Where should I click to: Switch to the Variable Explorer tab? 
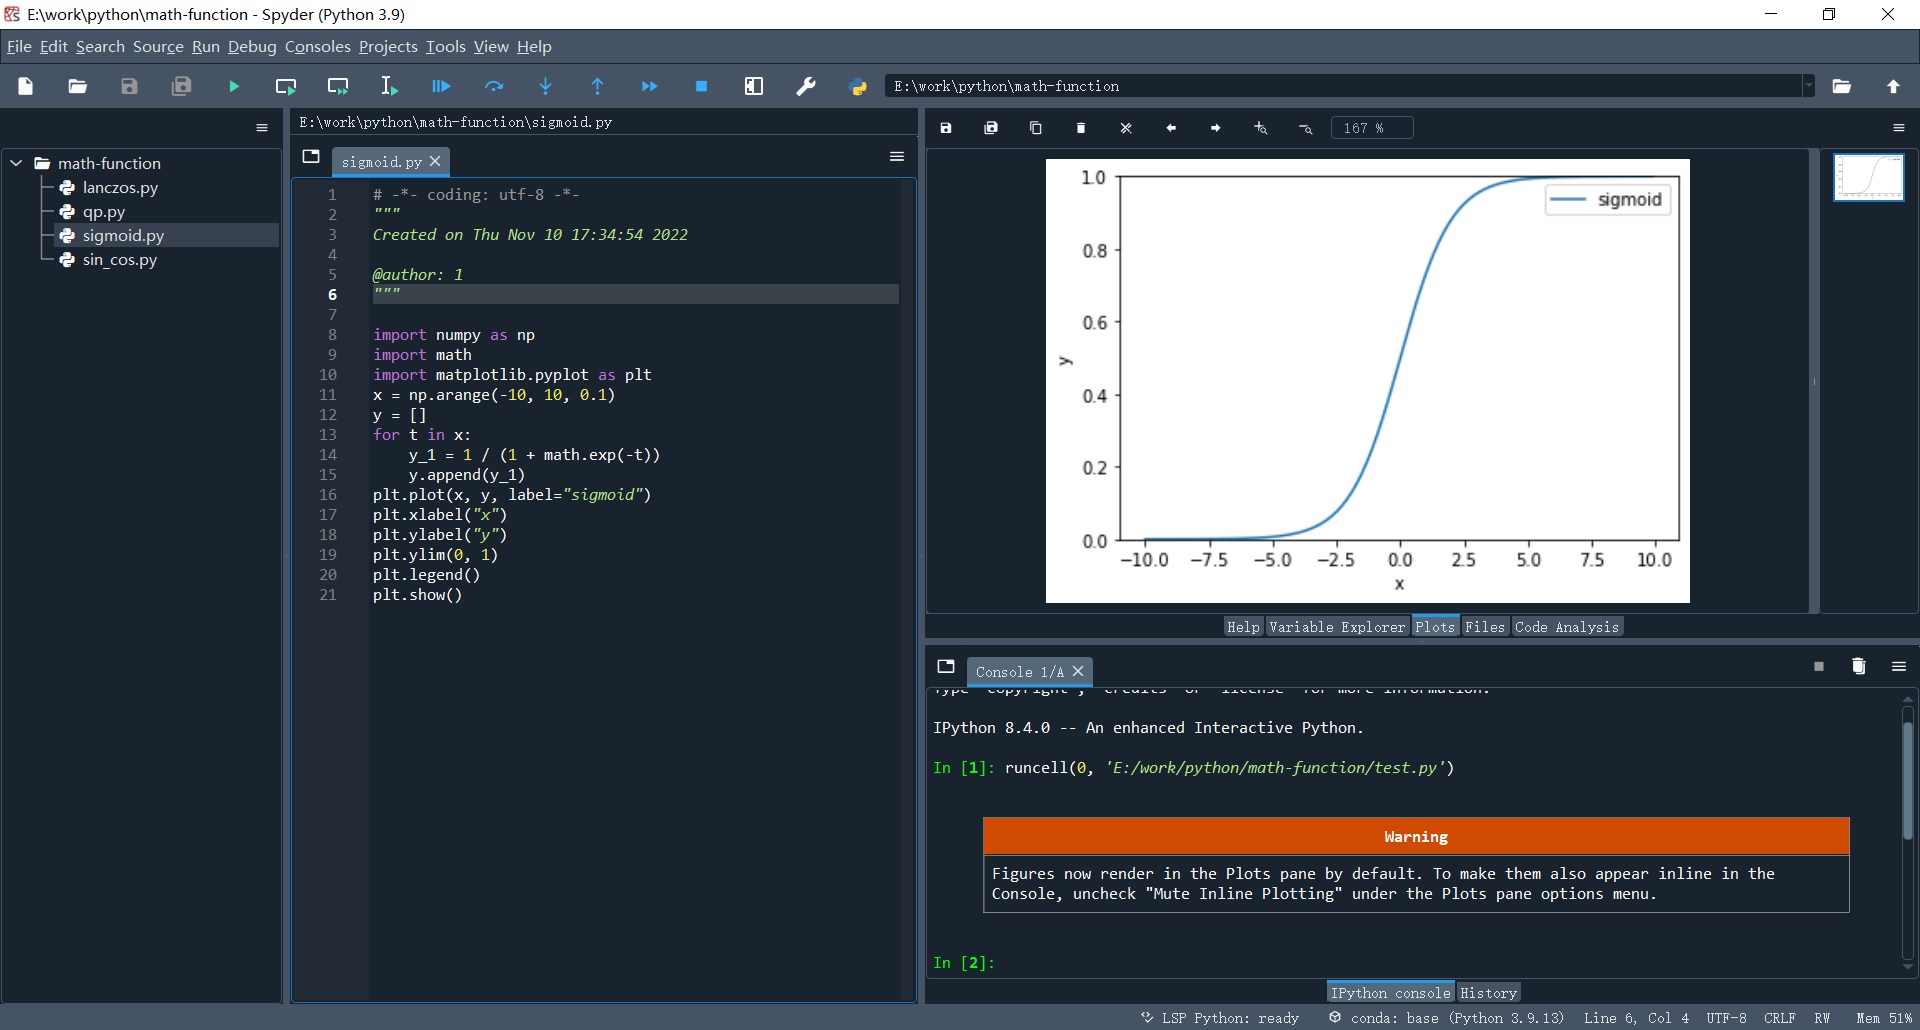1337,627
